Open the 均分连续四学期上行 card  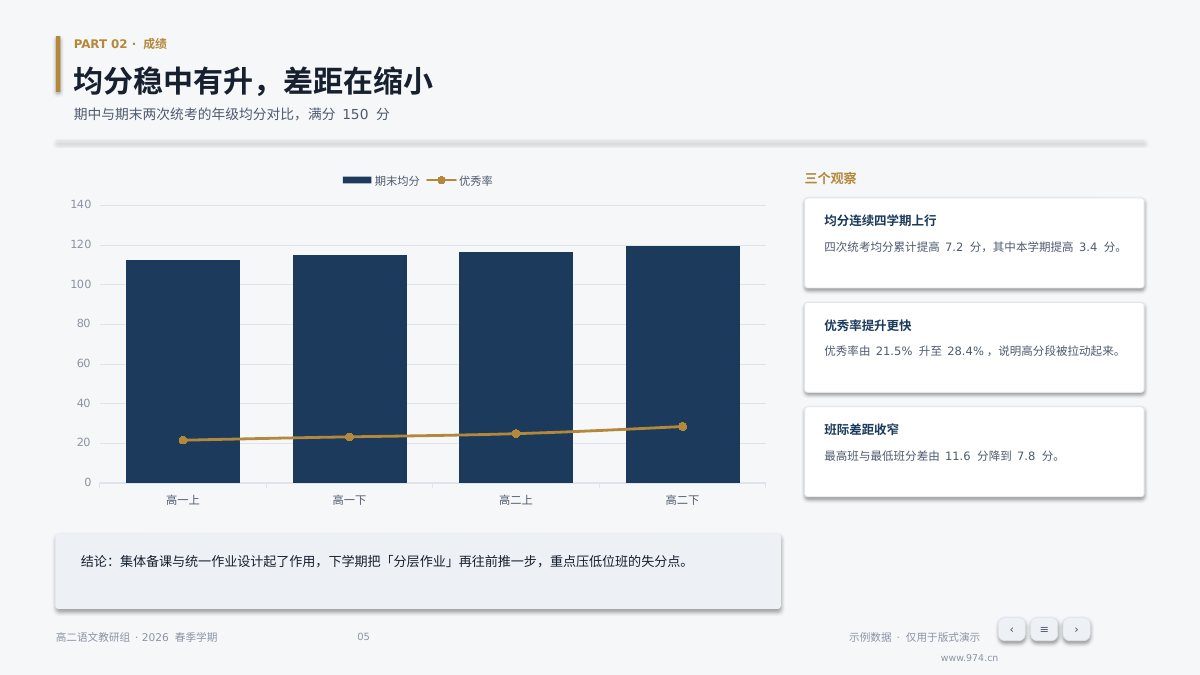[975, 243]
